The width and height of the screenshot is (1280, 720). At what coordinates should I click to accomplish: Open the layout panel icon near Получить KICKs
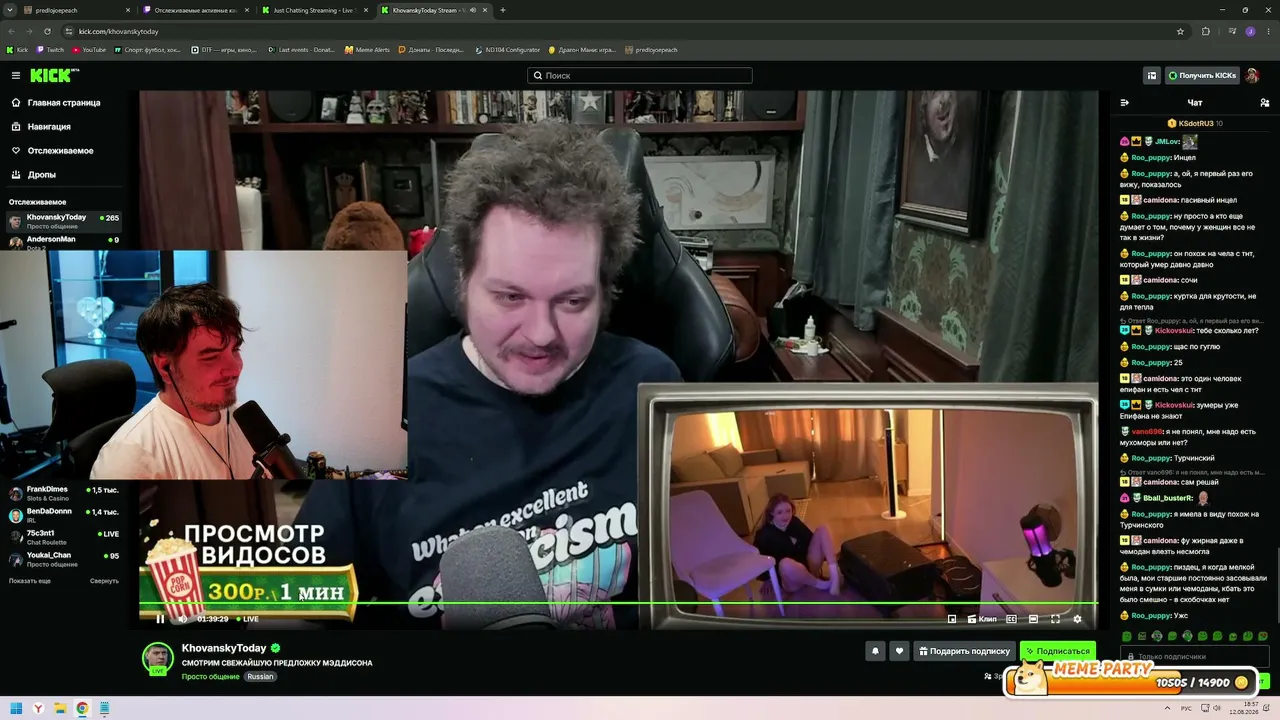[1152, 75]
